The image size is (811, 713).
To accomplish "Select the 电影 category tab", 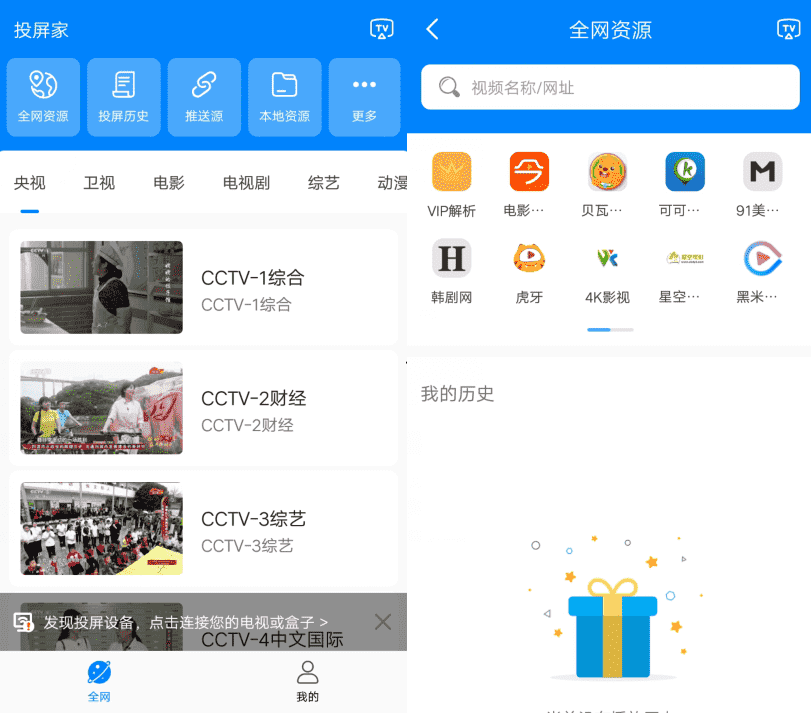I will coord(169,183).
